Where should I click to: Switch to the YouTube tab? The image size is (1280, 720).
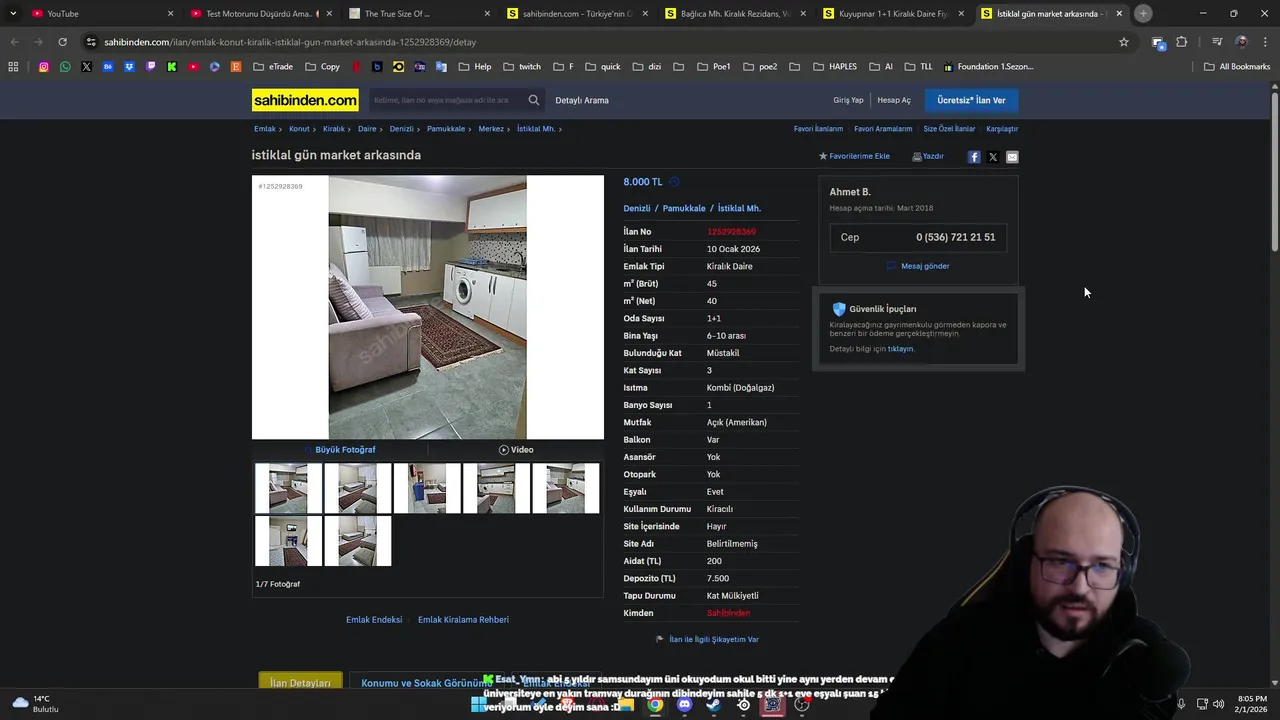tap(100, 13)
